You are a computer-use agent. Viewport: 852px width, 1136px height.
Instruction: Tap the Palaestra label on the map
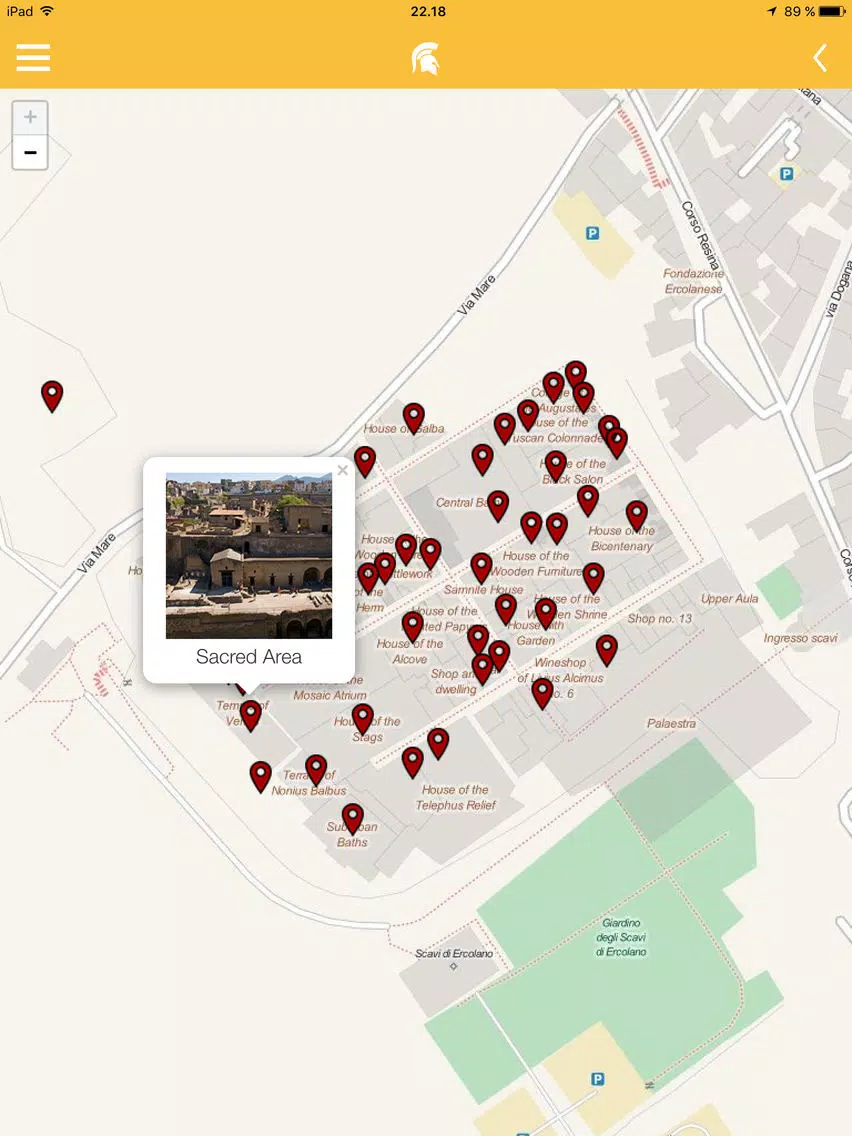click(671, 723)
